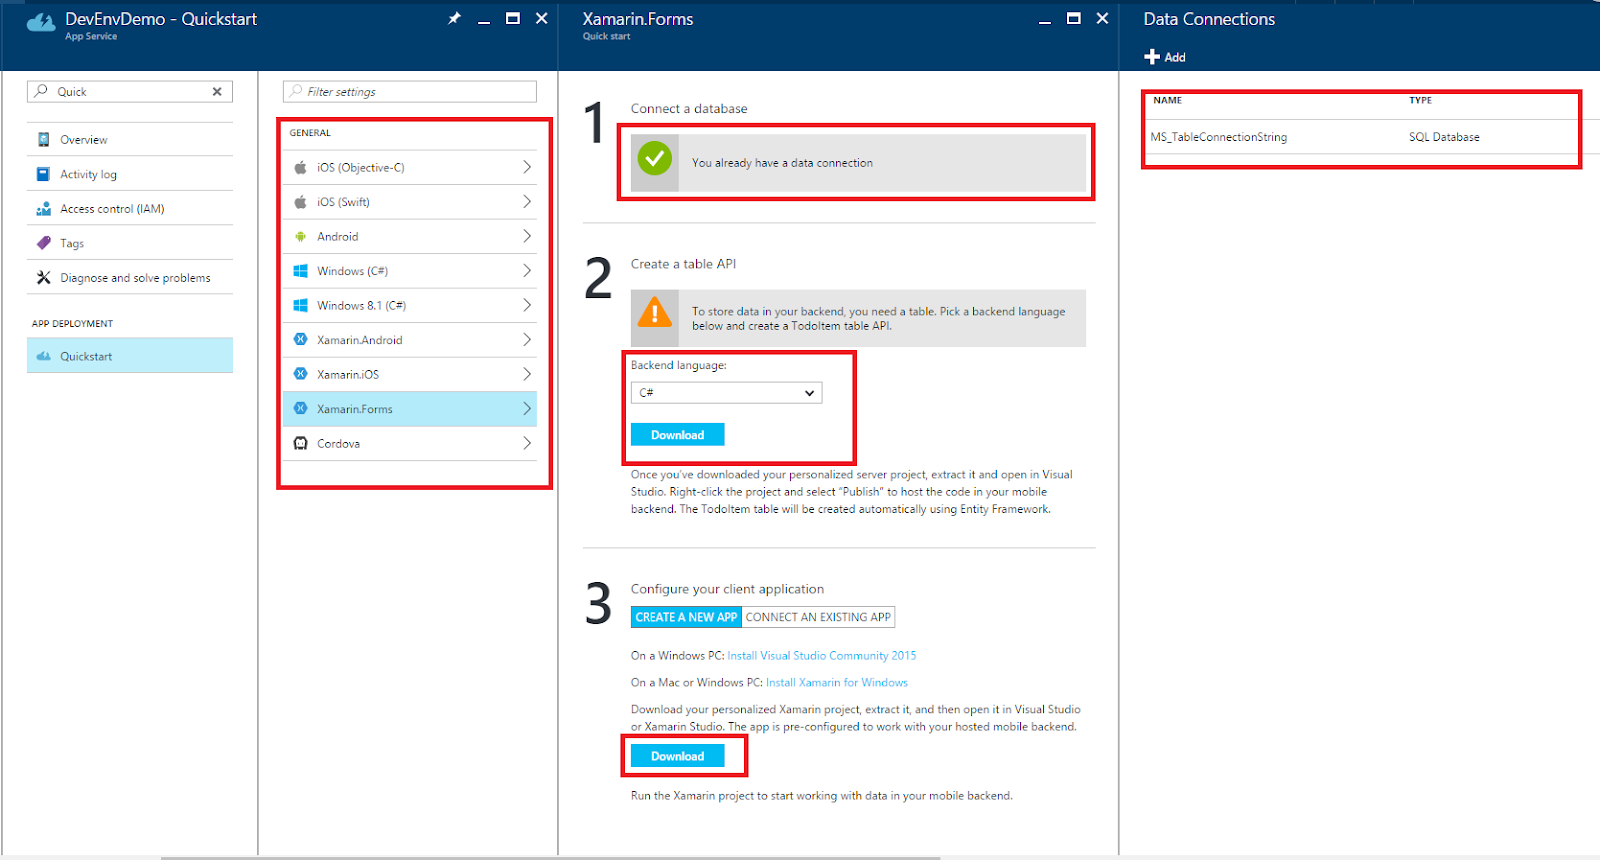
Task: Click the Xamarin.Android icon
Action: pyautogui.click(x=300, y=340)
